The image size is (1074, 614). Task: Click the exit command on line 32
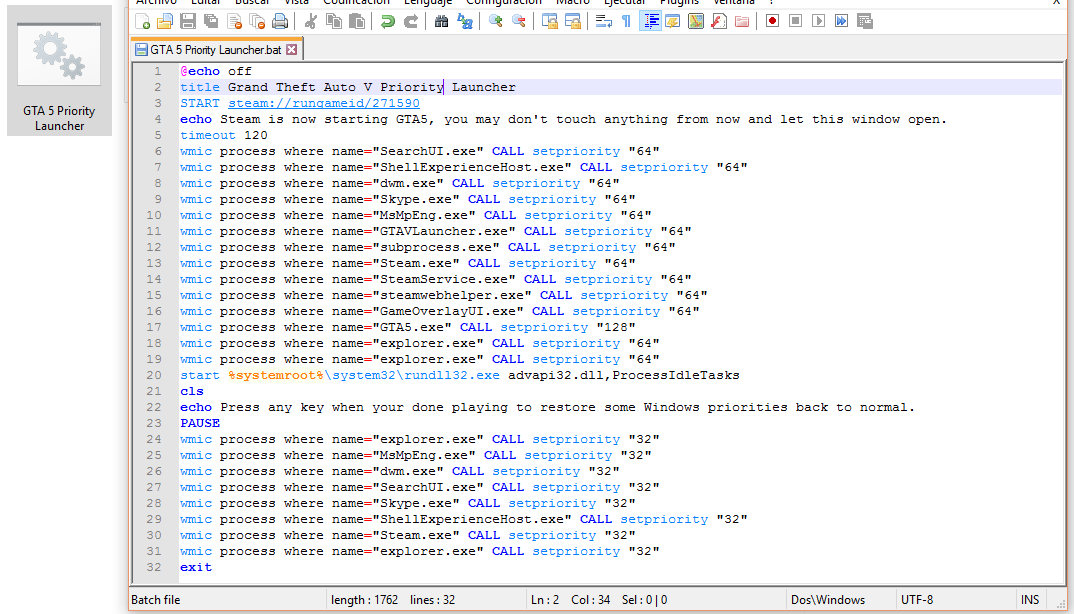(x=196, y=567)
